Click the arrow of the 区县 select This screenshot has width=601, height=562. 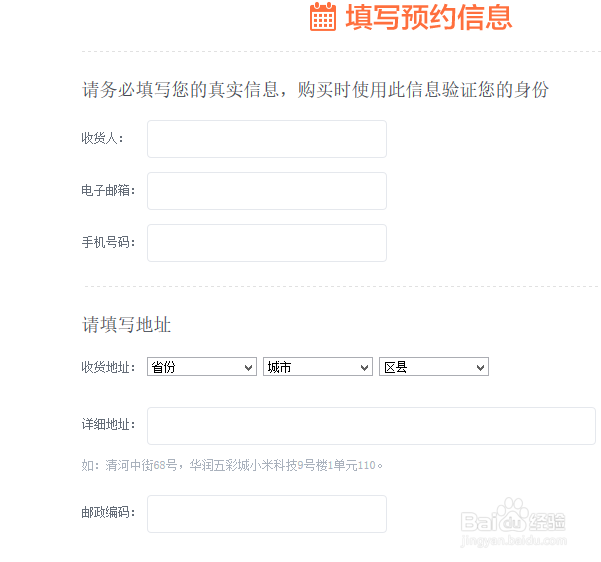(x=480, y=368)
